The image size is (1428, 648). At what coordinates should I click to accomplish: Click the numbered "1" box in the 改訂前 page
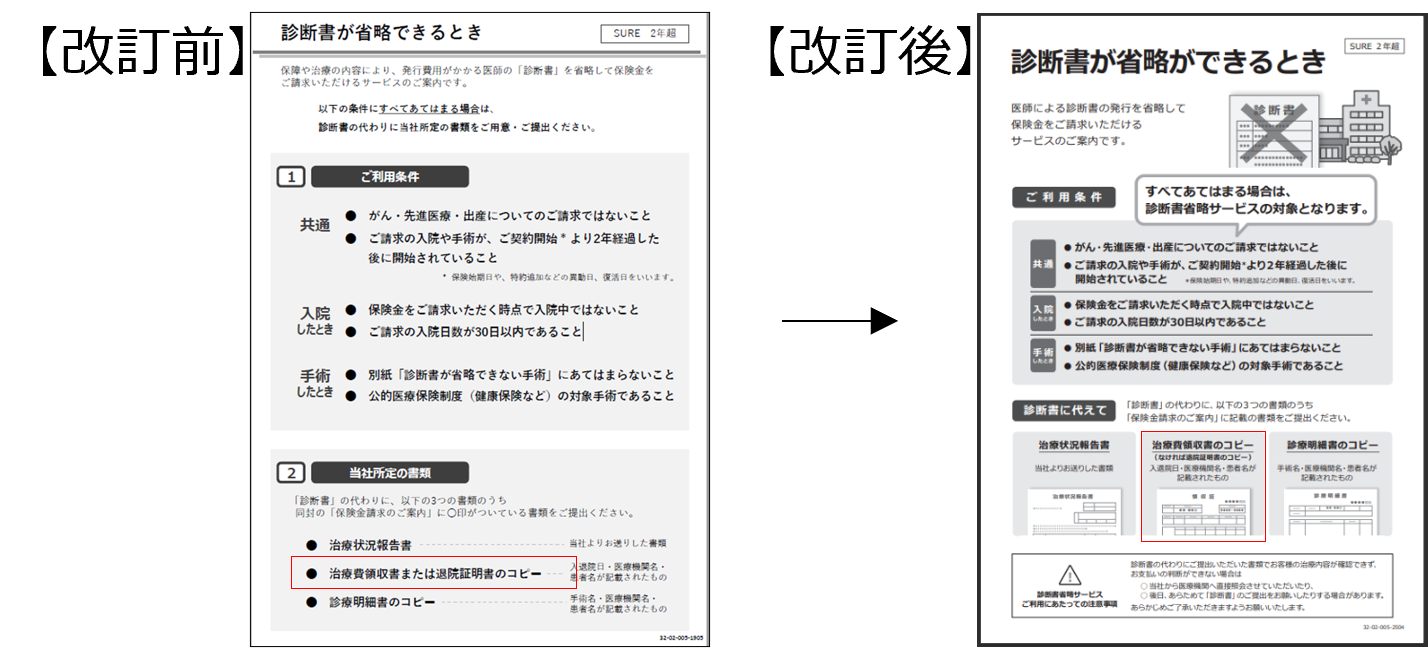pos(290,177)
